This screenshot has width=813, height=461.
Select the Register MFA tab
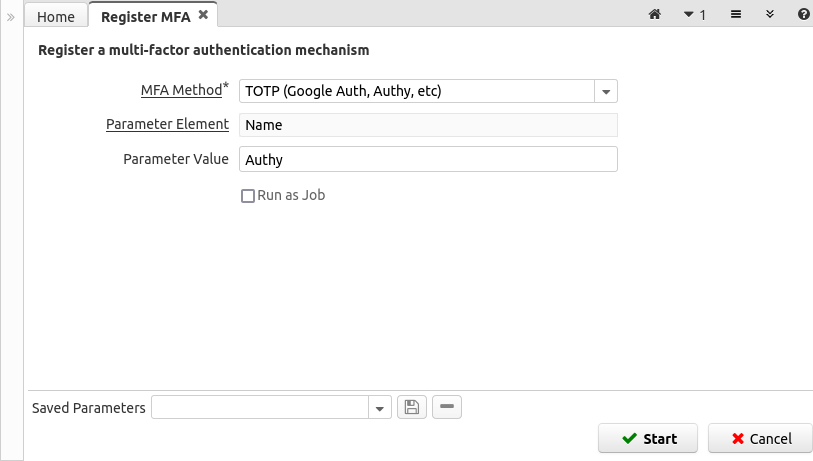[145, 17]
